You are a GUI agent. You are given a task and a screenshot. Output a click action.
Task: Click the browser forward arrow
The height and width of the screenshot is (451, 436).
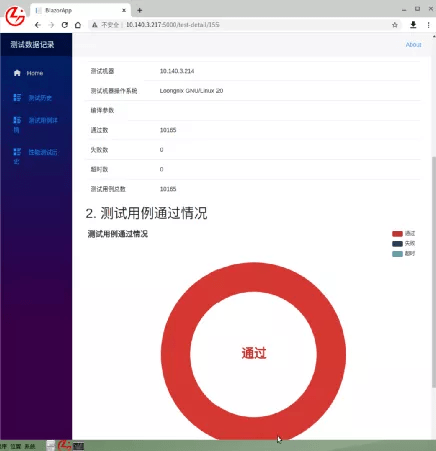tap(51, 25)
